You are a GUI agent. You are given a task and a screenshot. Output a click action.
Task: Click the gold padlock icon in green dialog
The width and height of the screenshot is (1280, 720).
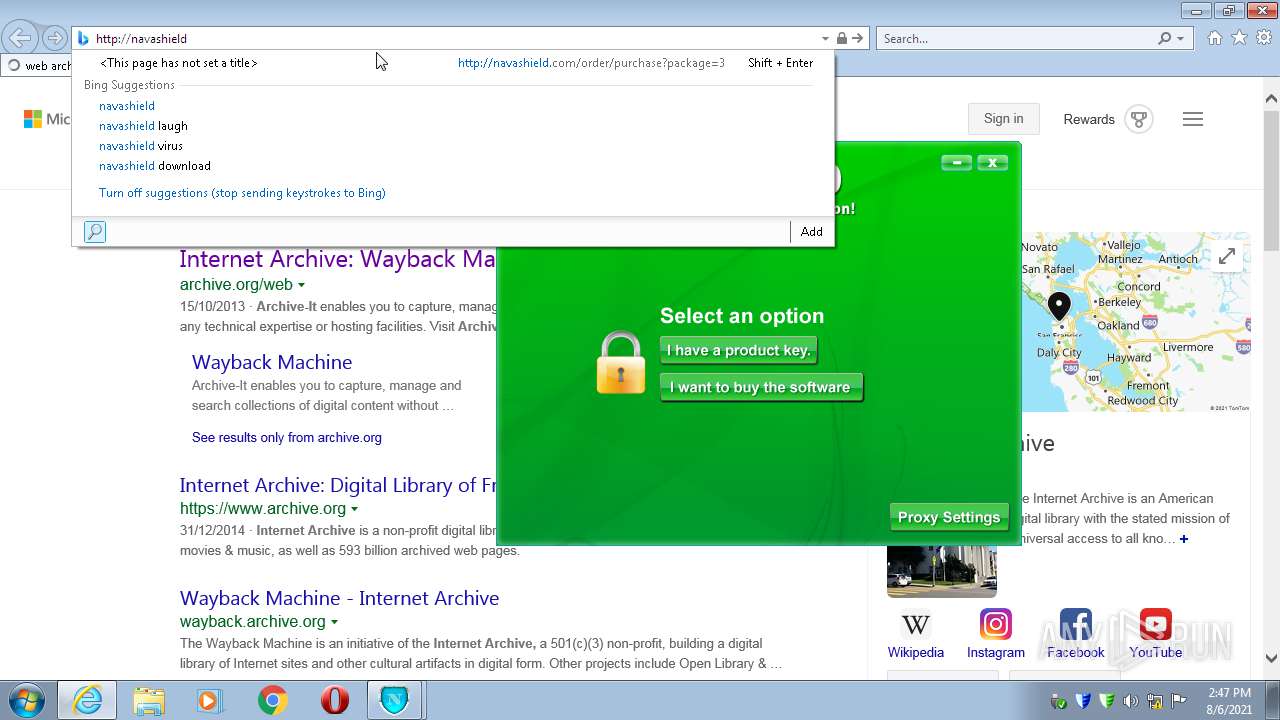[621, 363]
